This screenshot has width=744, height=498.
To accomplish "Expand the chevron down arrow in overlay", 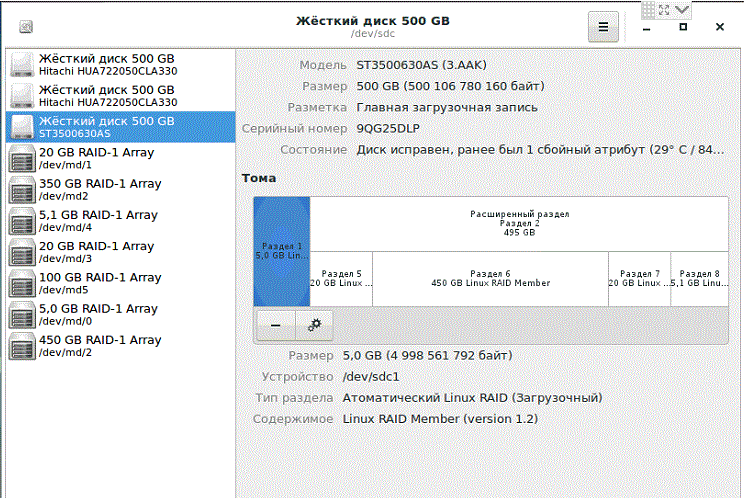I will [682, 9].
